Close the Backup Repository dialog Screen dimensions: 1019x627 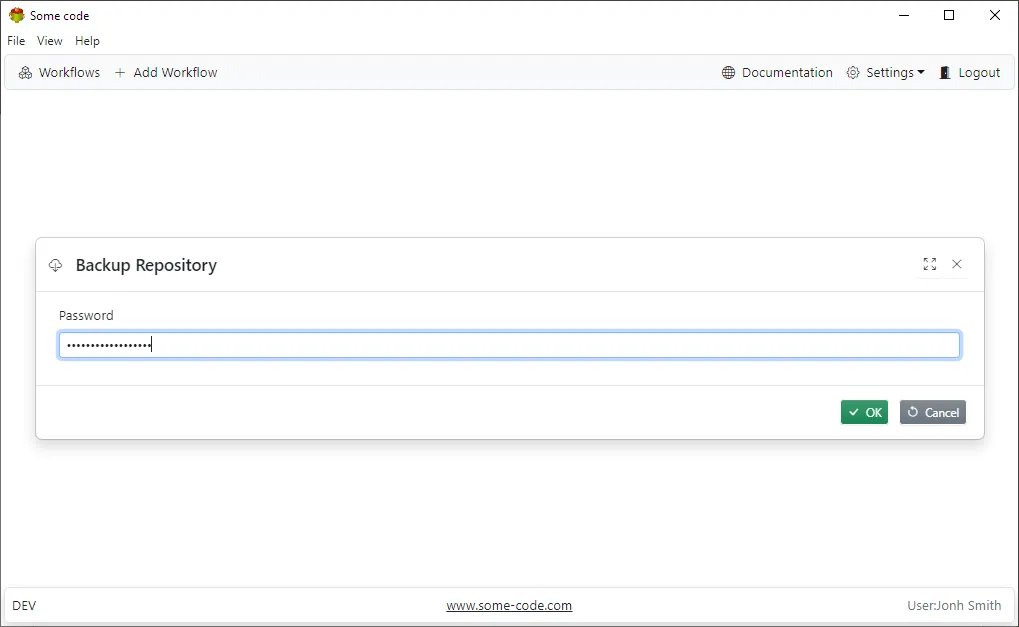[x=957, y=264]
